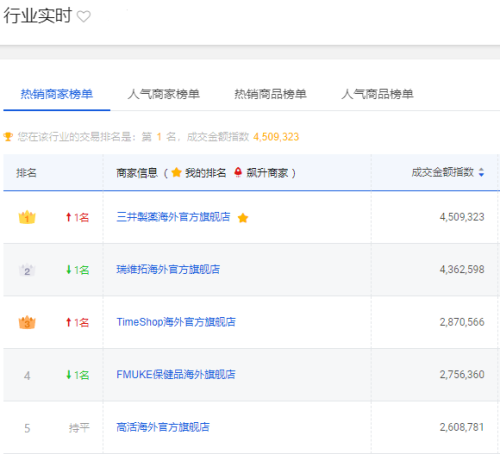Click the 商家信息 column header
The width and height of the screenshot is (500, 454).
[137, 173]
